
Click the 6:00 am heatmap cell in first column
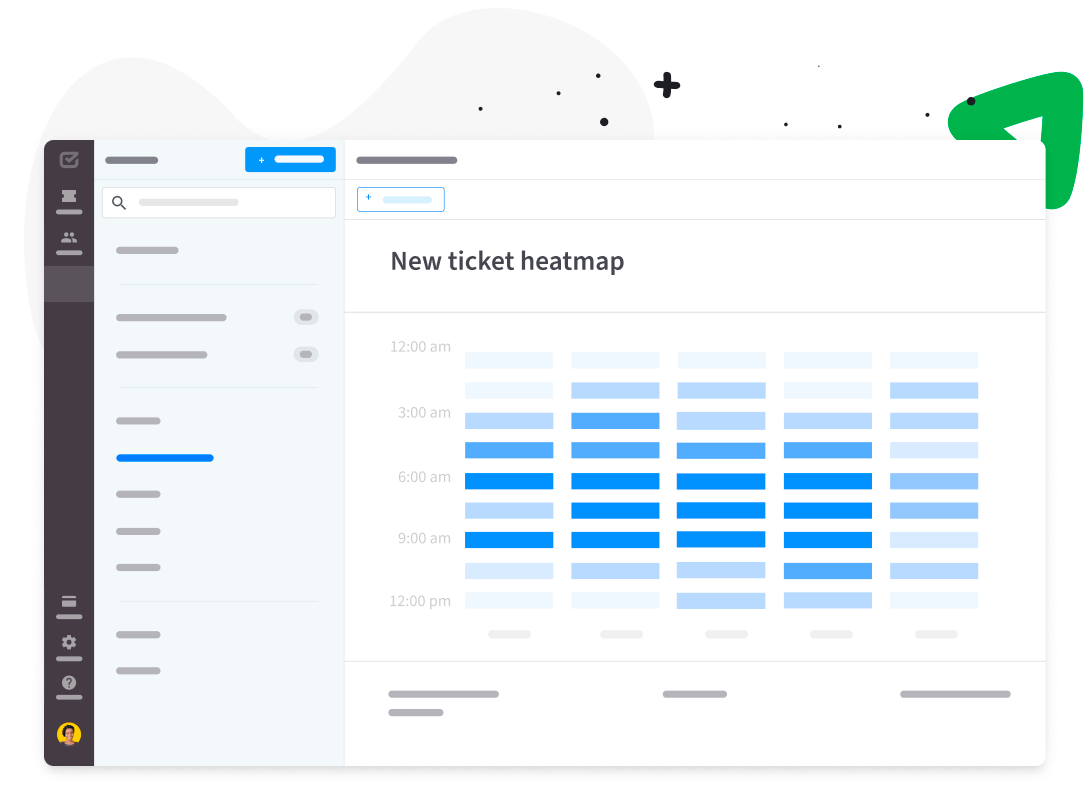[x=509, y=481]
